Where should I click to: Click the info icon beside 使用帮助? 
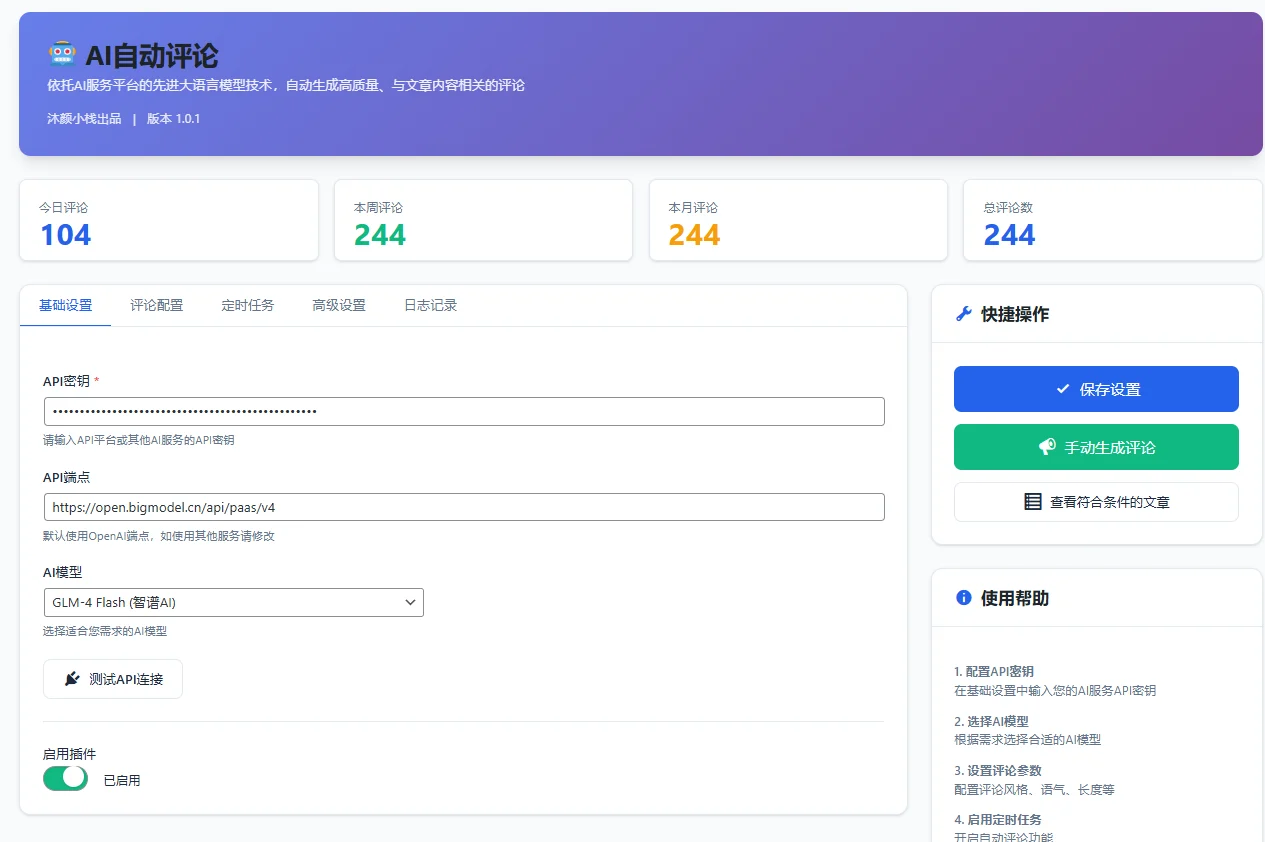coord(964,598)
